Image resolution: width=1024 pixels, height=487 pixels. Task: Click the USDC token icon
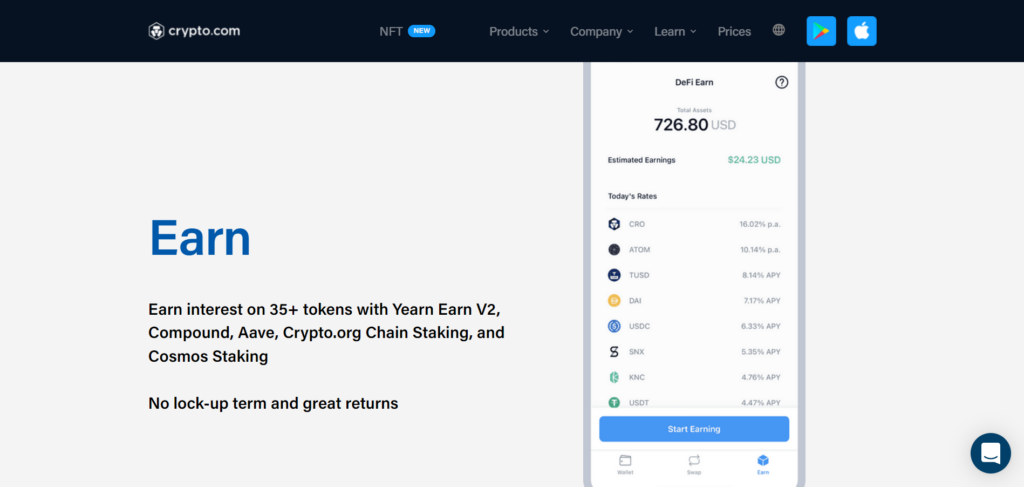614,326
